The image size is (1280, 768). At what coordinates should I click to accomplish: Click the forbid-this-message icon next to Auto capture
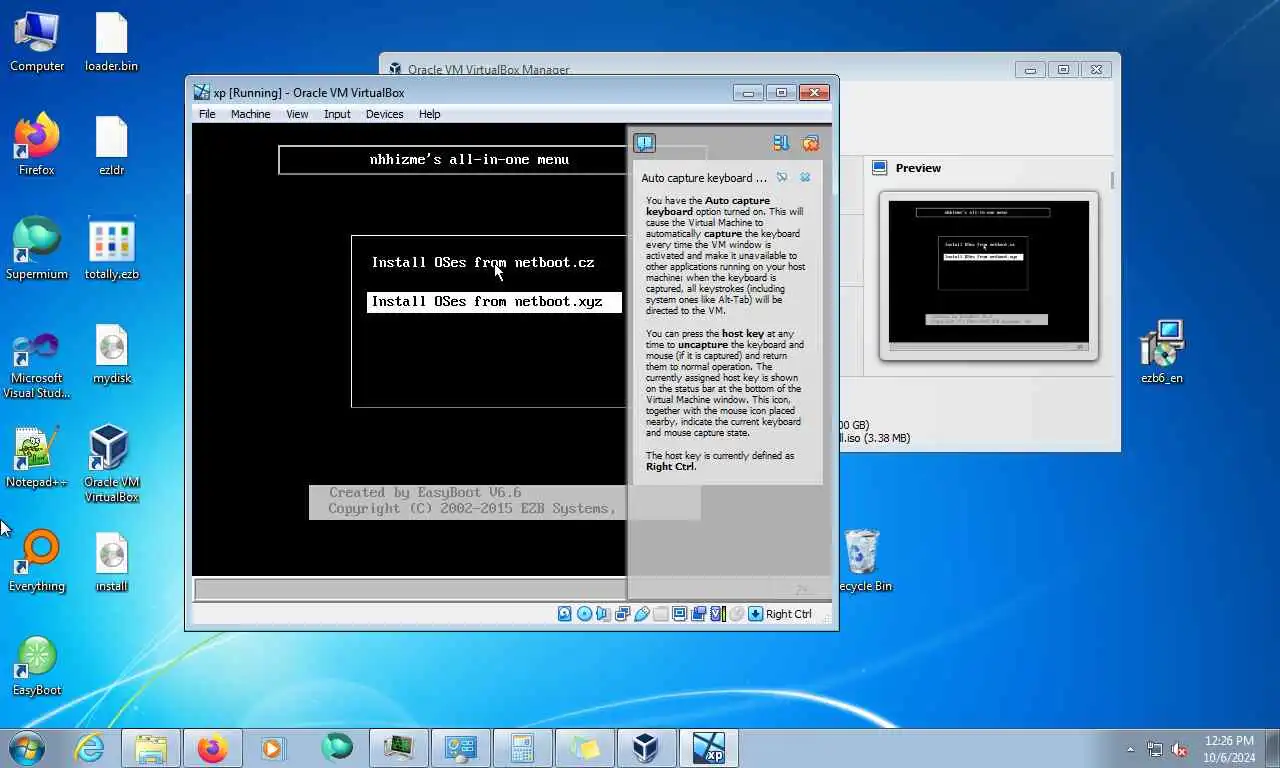click(782, 177)
